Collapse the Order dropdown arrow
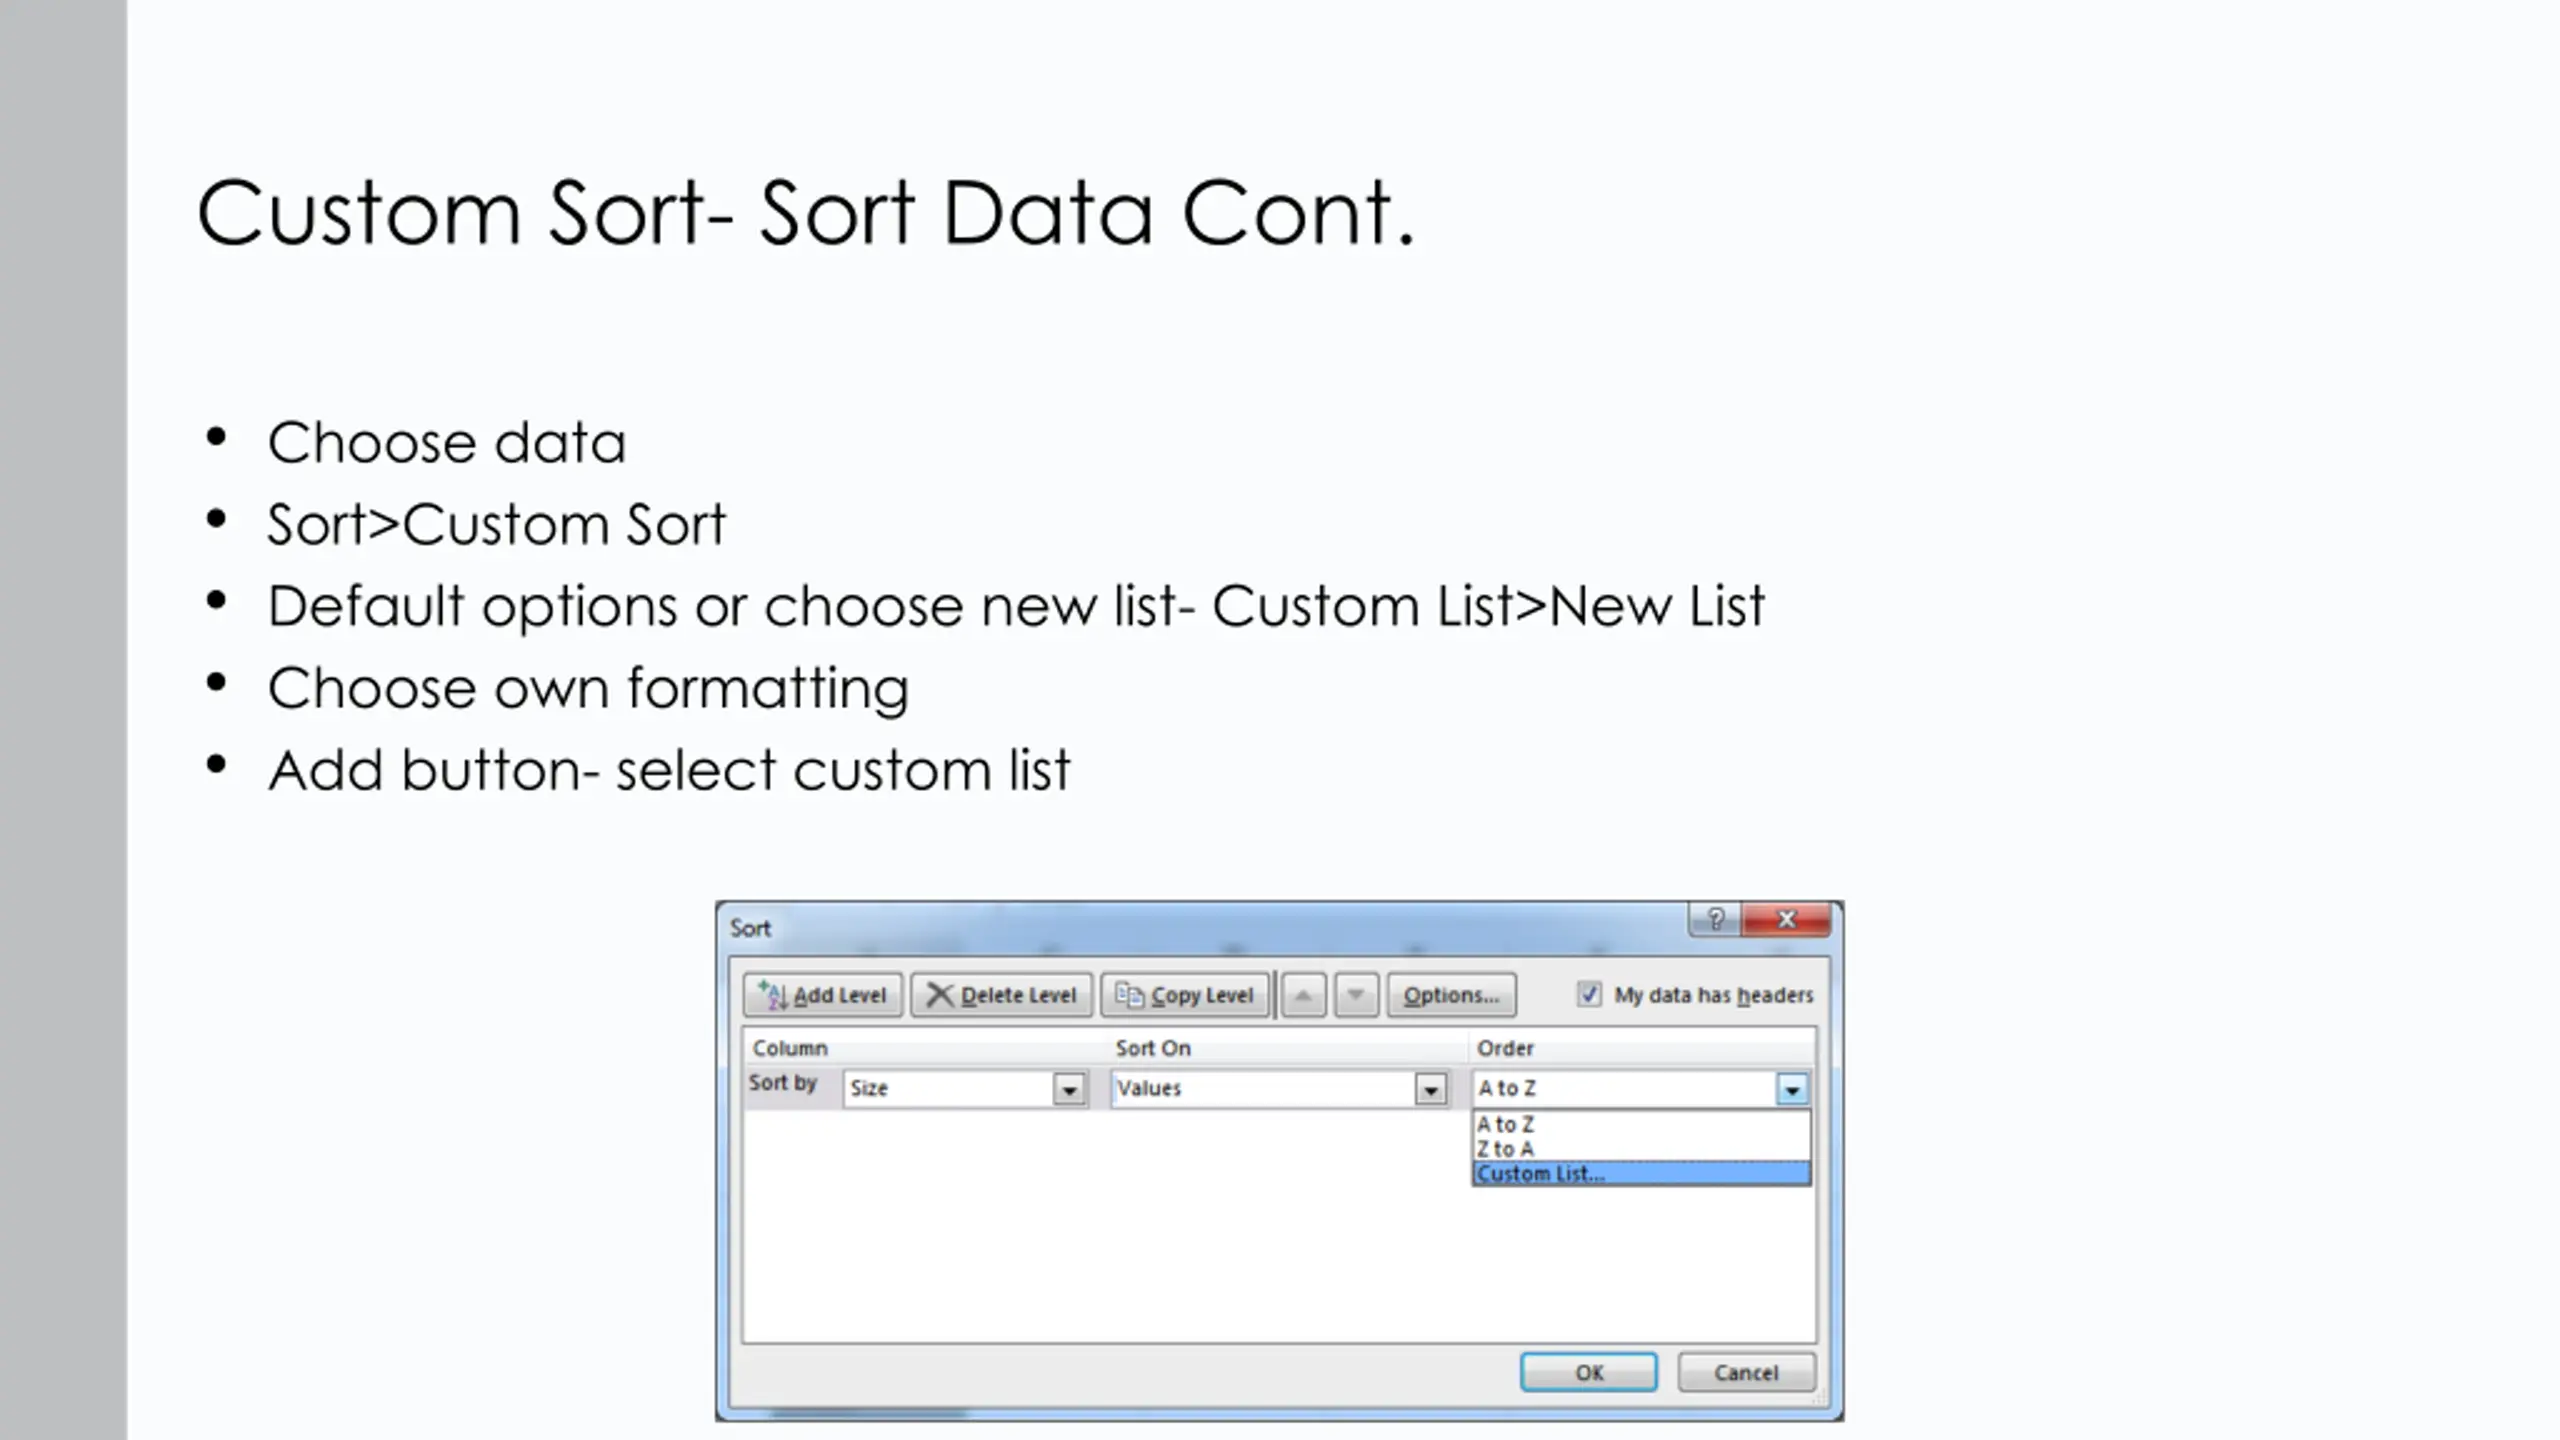Image resolution: width=2560 pixels, height=1440 pixels. point(1792,1089)
